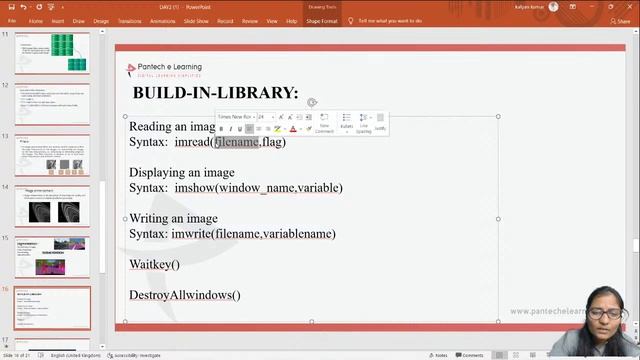Select slide 14 thumbnail with two images
Image resolution: width=640 pixels, height=360 pixels.
tap(52, 206)
